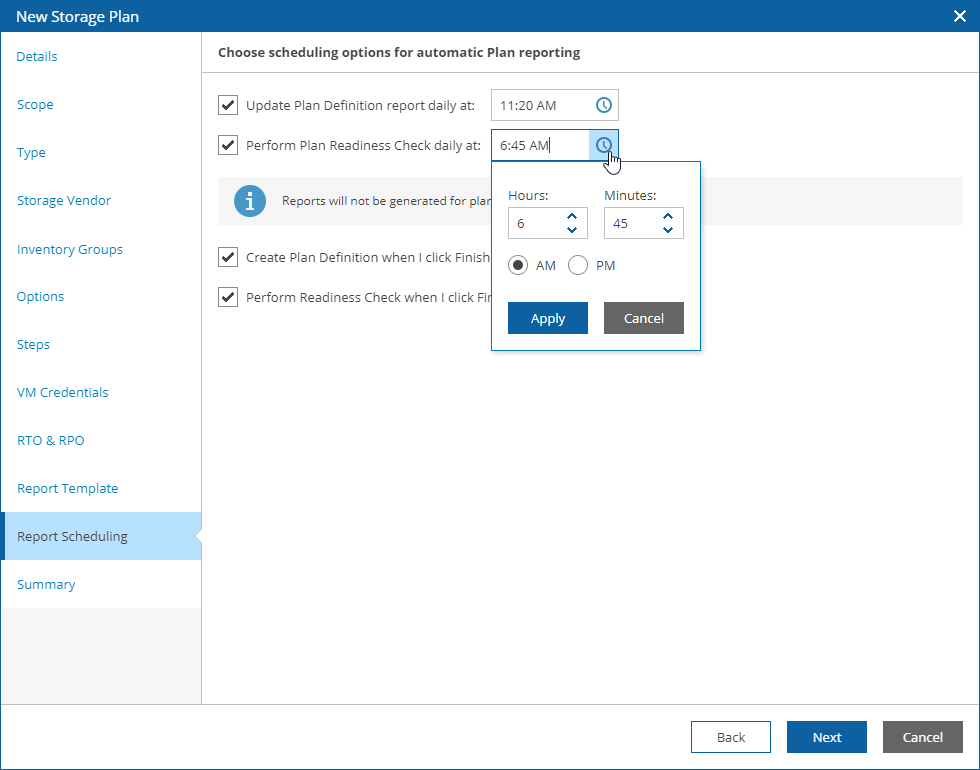Decrease the Minutes value with down arrow
Image resolution: width=980 pixels, height=770 pixels.
click(x=668, y=230)
